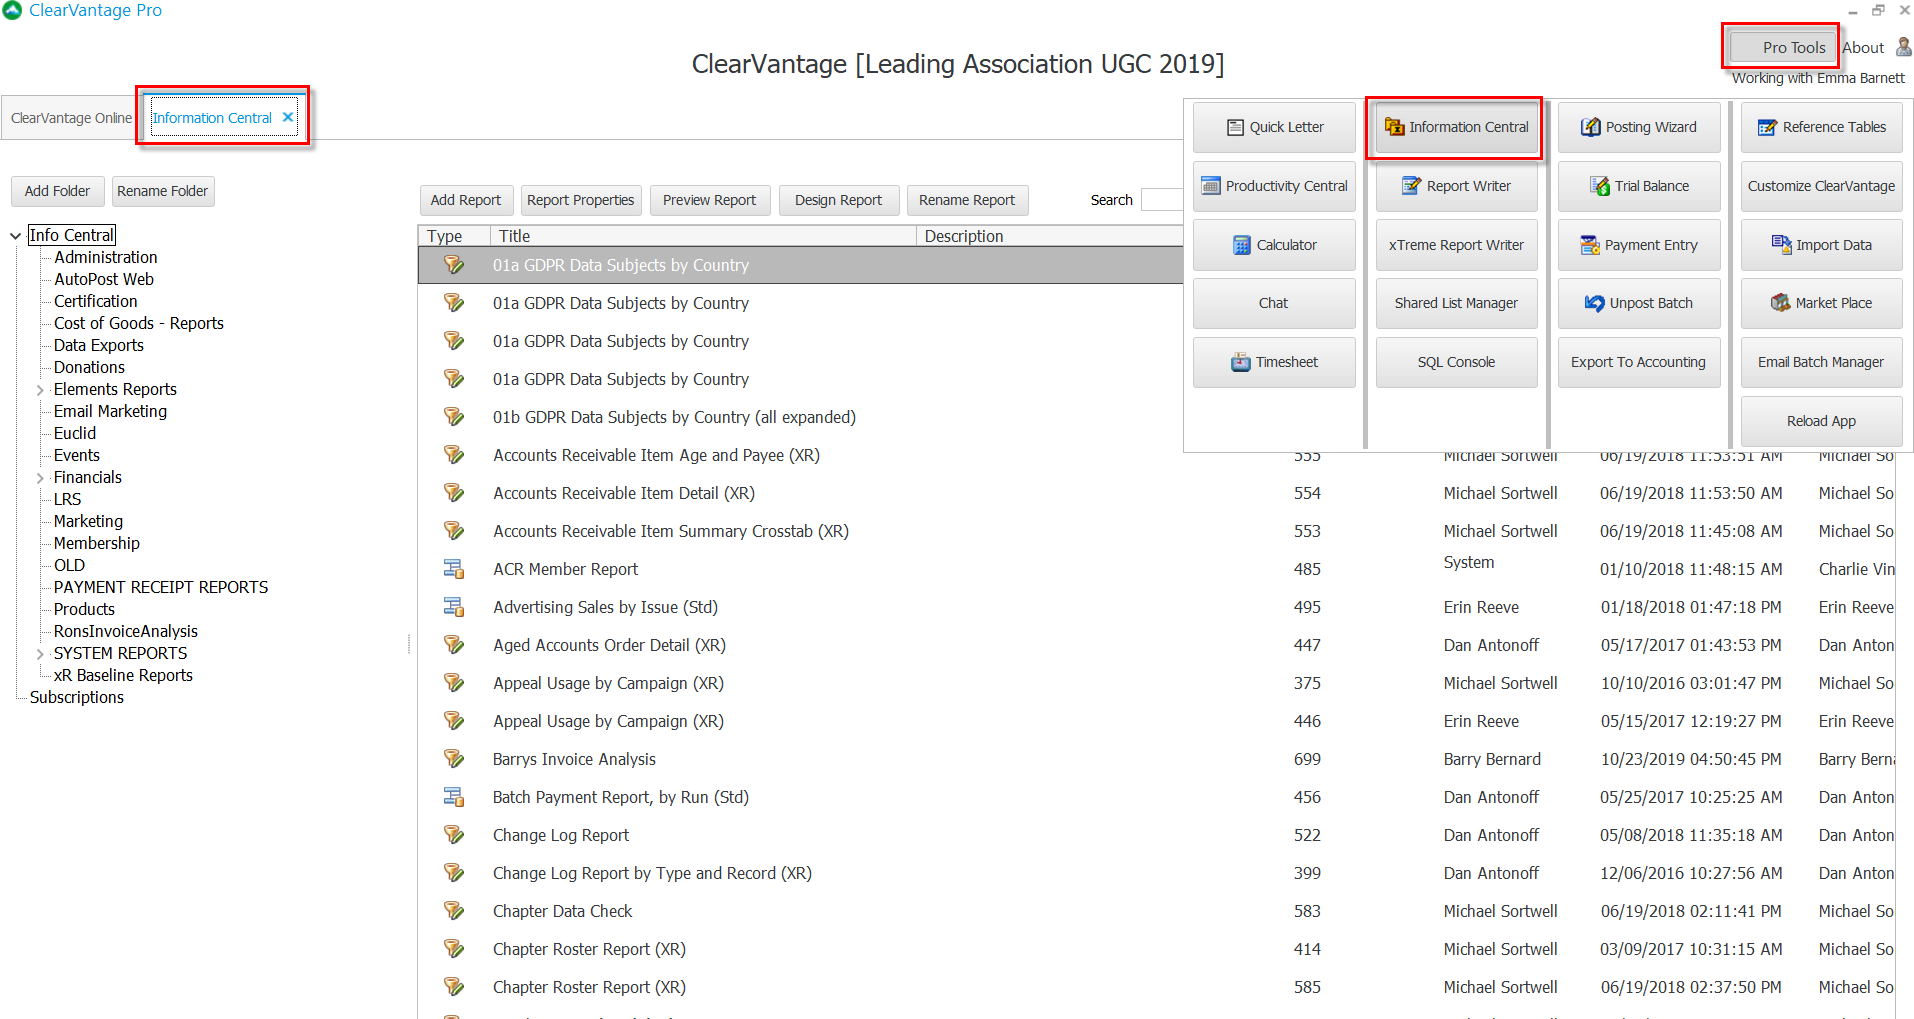Click icon for Chapter Data Check row
The width and height of the screenshot is (1914, 1019).
click(x=454, y=911)
